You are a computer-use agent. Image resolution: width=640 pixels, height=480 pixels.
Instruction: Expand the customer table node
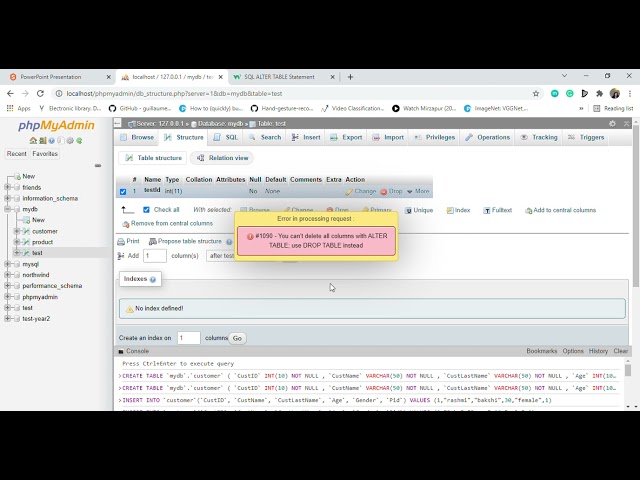tap(17, 231)
